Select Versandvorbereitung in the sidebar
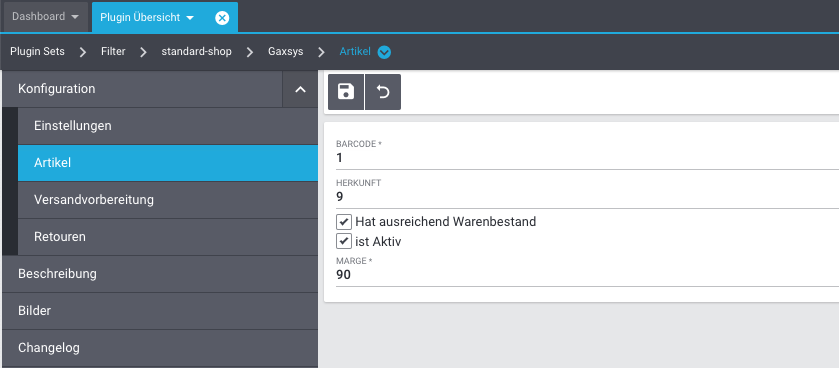The image size is (839, 368). tap(168, 200)
